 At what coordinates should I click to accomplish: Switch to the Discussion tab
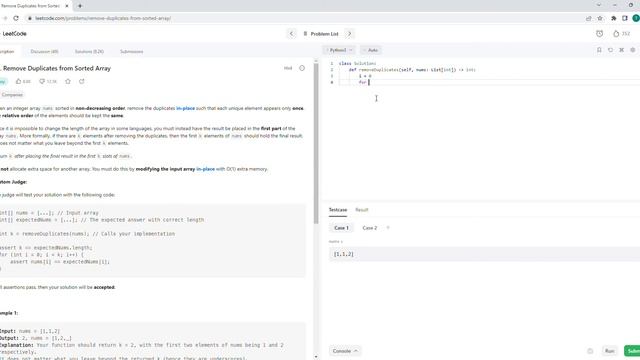44,52
